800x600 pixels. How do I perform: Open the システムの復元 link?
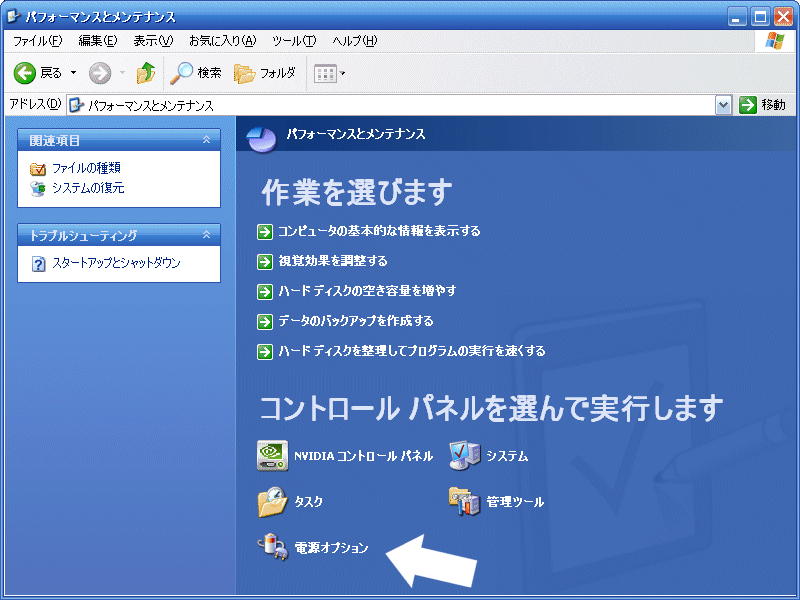tap(88, 188)
